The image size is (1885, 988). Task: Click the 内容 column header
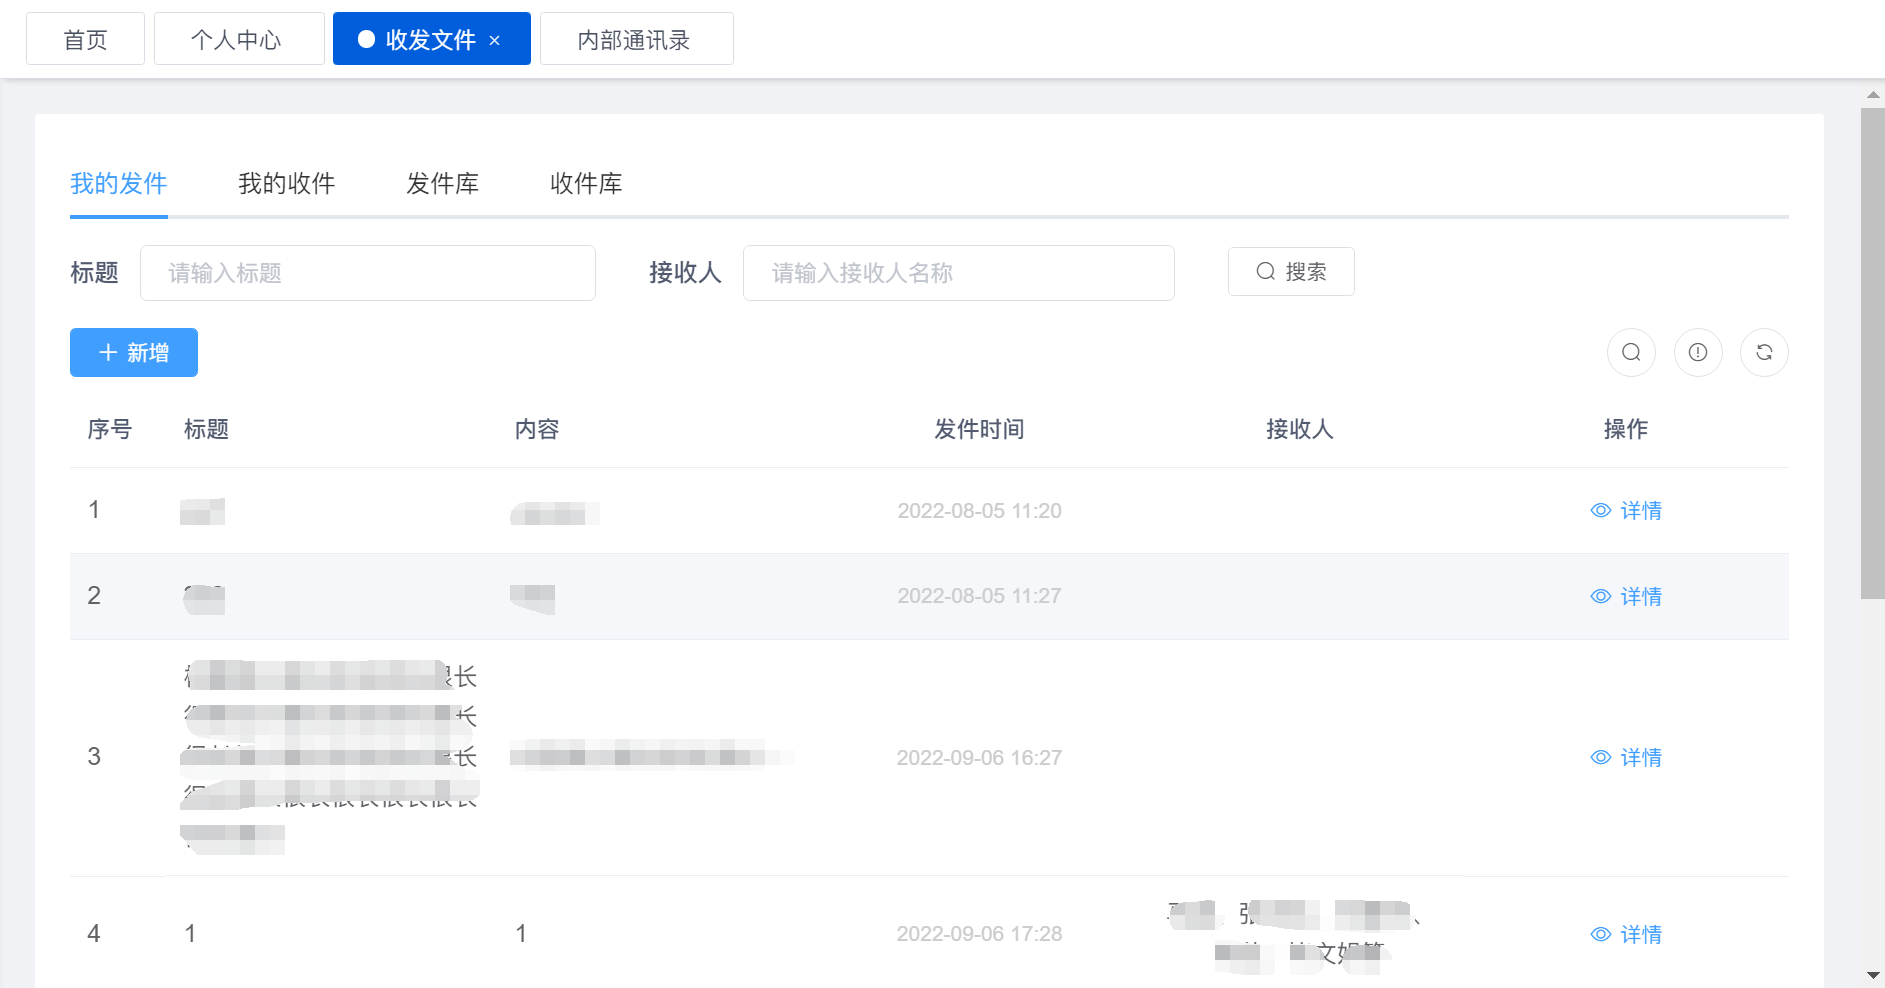[x=537, y=430]
